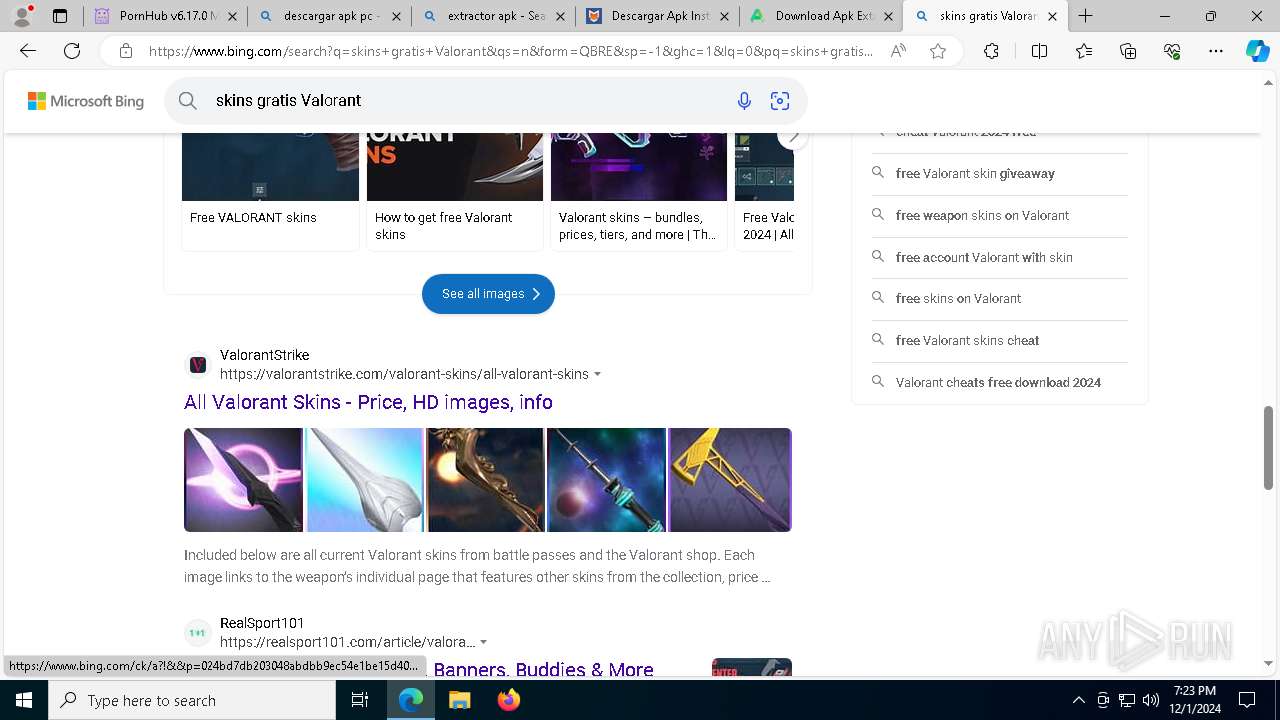View site information lock icon
Image resolution: width=1280 pixels, height=720 pixels.
click(125, 51)
